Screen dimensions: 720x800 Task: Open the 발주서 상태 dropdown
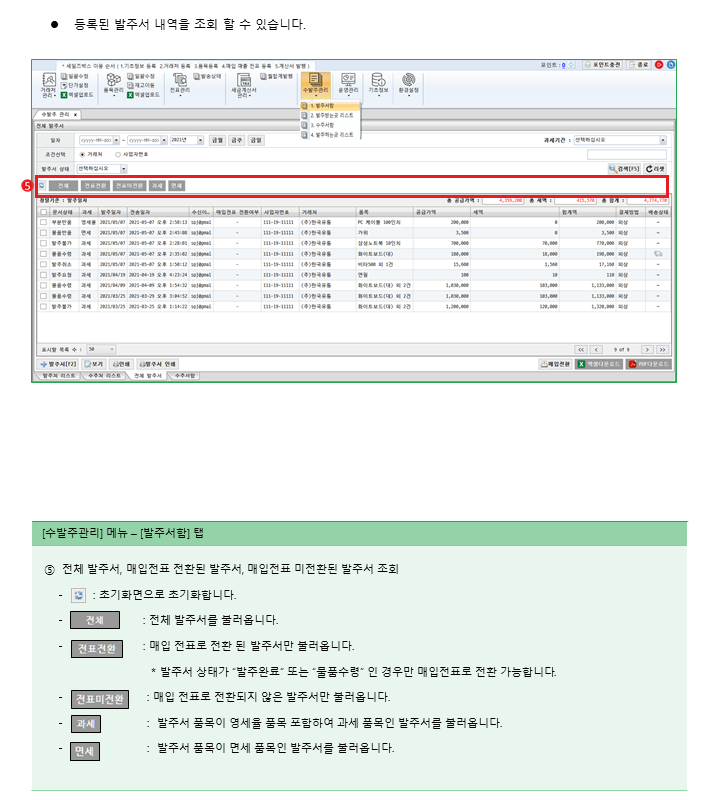click(123, 169)
